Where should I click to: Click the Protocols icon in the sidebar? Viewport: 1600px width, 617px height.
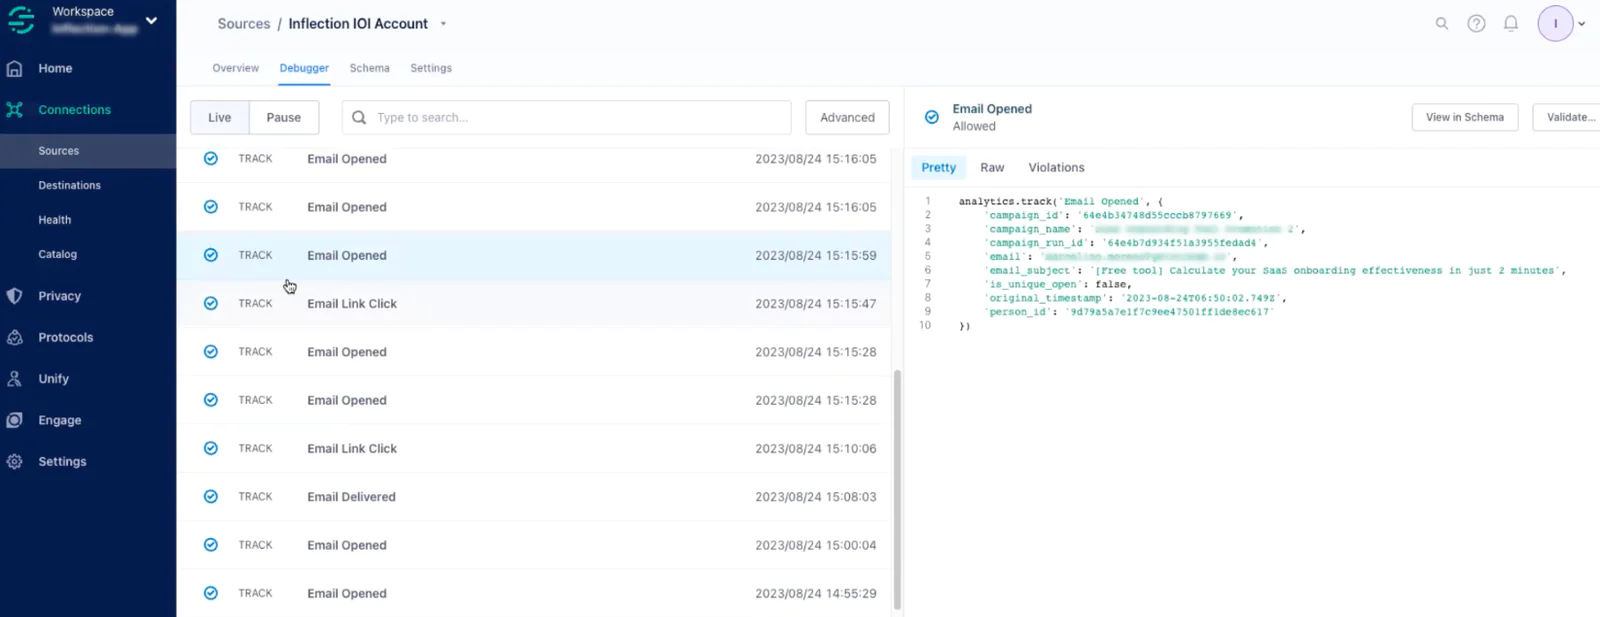[x=14, y=338]
